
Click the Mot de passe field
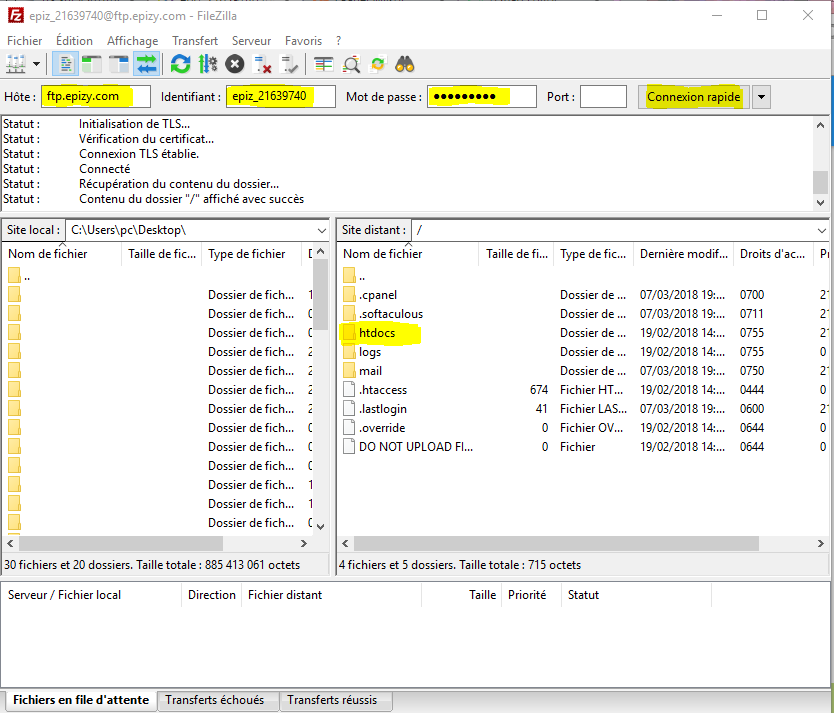pyautogui.click(x=481, y=97)
